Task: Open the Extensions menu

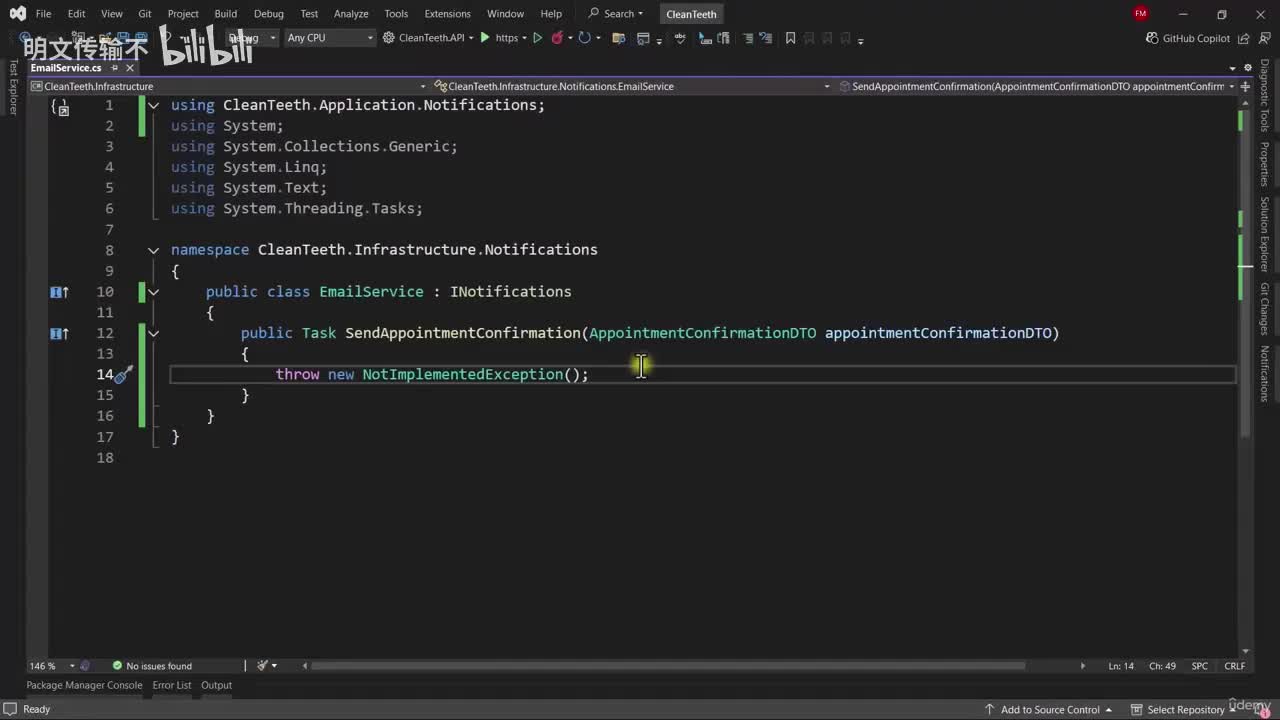Action: coord(447,14)
